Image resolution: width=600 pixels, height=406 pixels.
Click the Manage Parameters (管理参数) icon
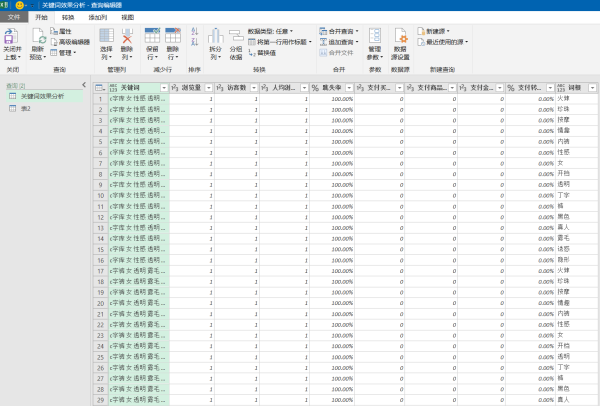pyautogui.click(x=375, y=36)
